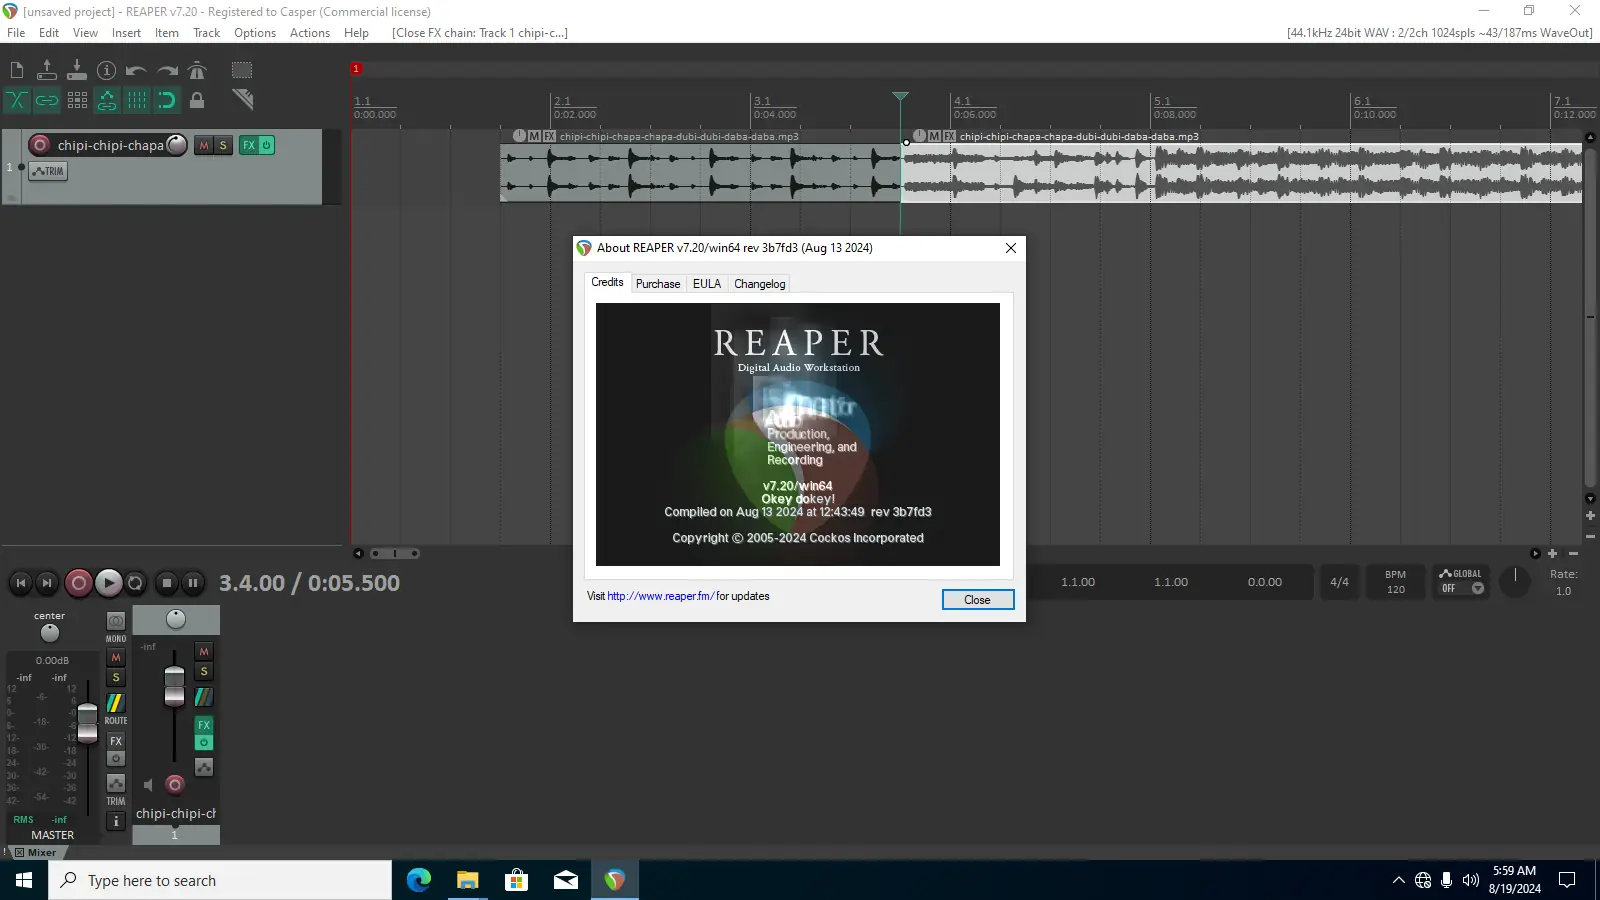Mute the chipi-chipi-chapa track in track panel
The image size is (1600, 900).
pos(204,145)
